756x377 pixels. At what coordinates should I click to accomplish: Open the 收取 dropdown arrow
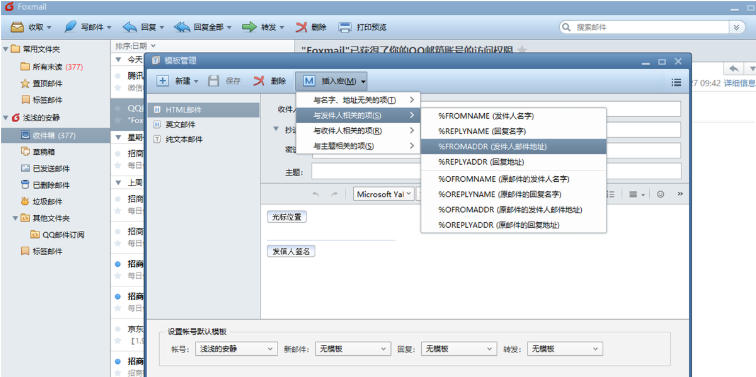pos(50,28)
